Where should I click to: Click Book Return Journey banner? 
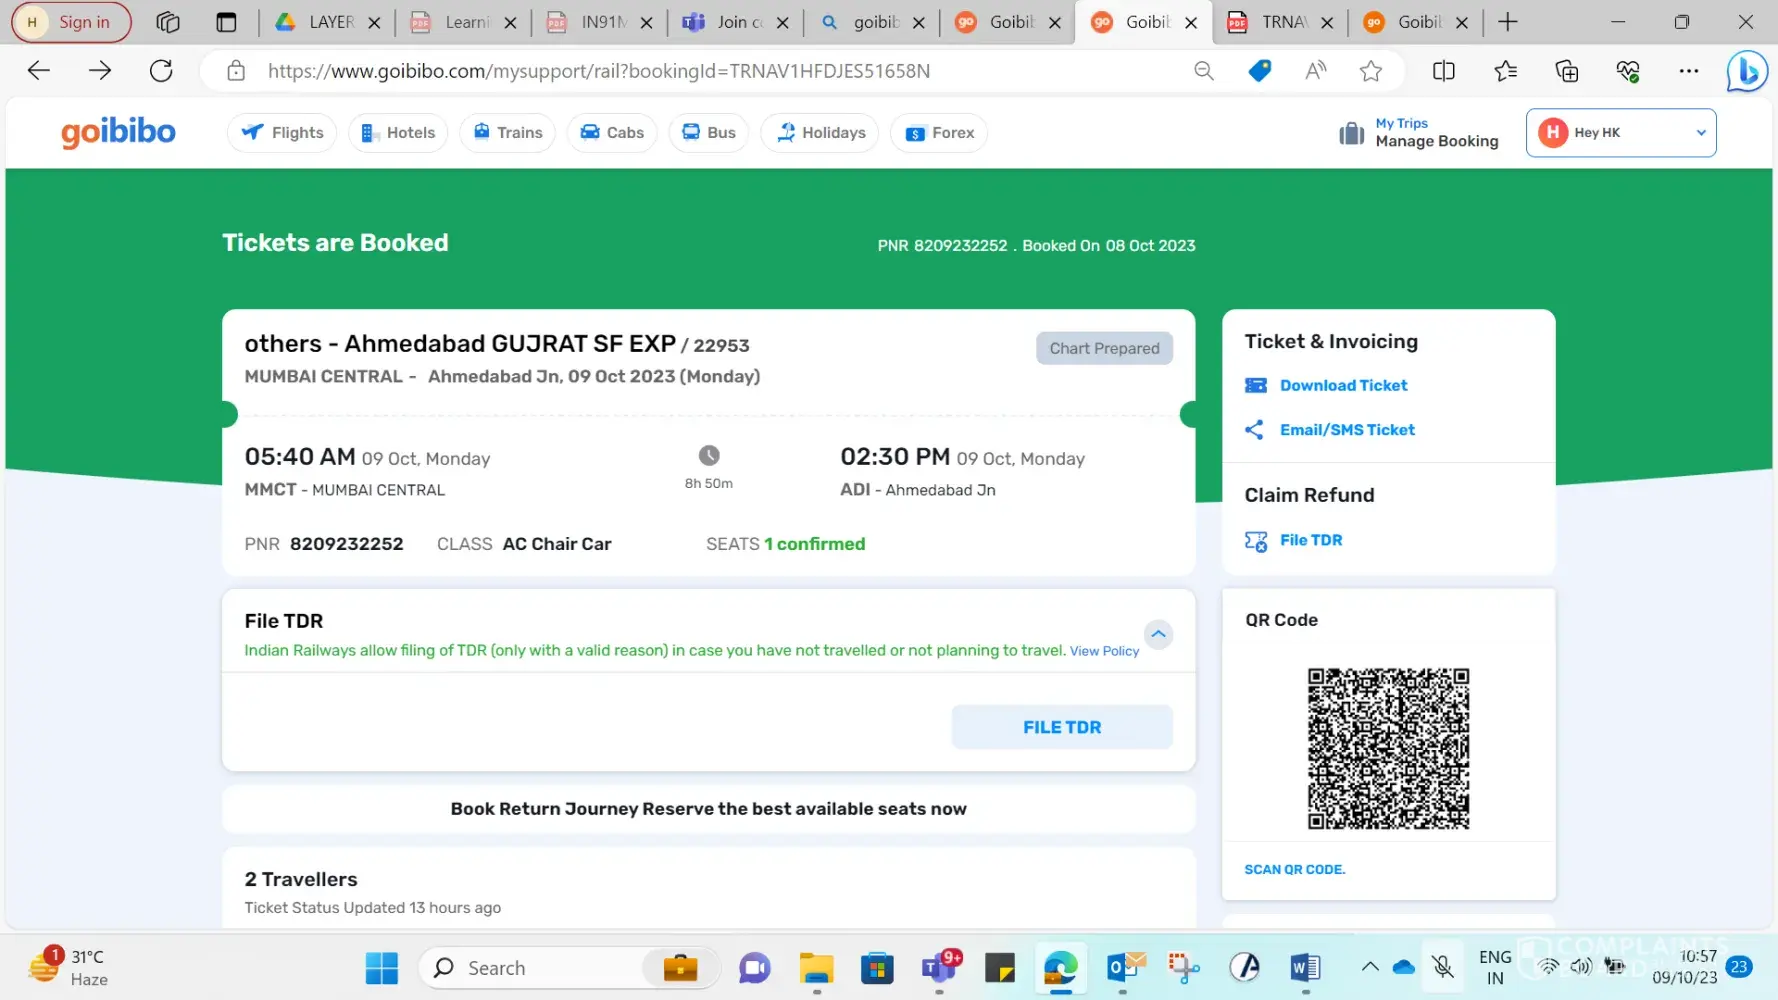pos(708,809)
